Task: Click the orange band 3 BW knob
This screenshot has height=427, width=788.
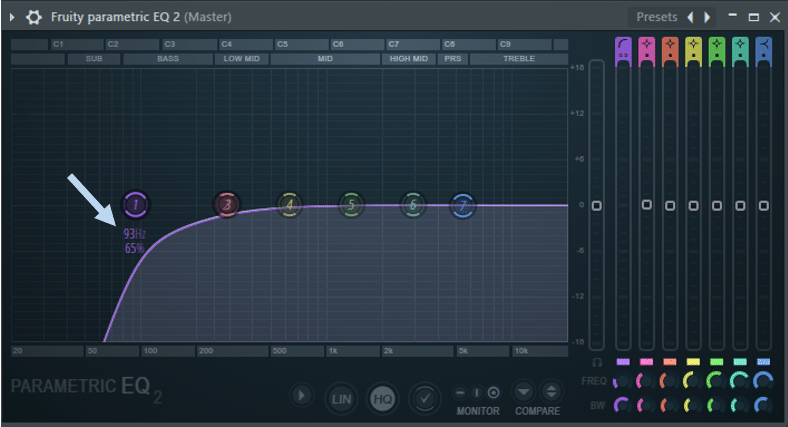Action: coord(668,404)
